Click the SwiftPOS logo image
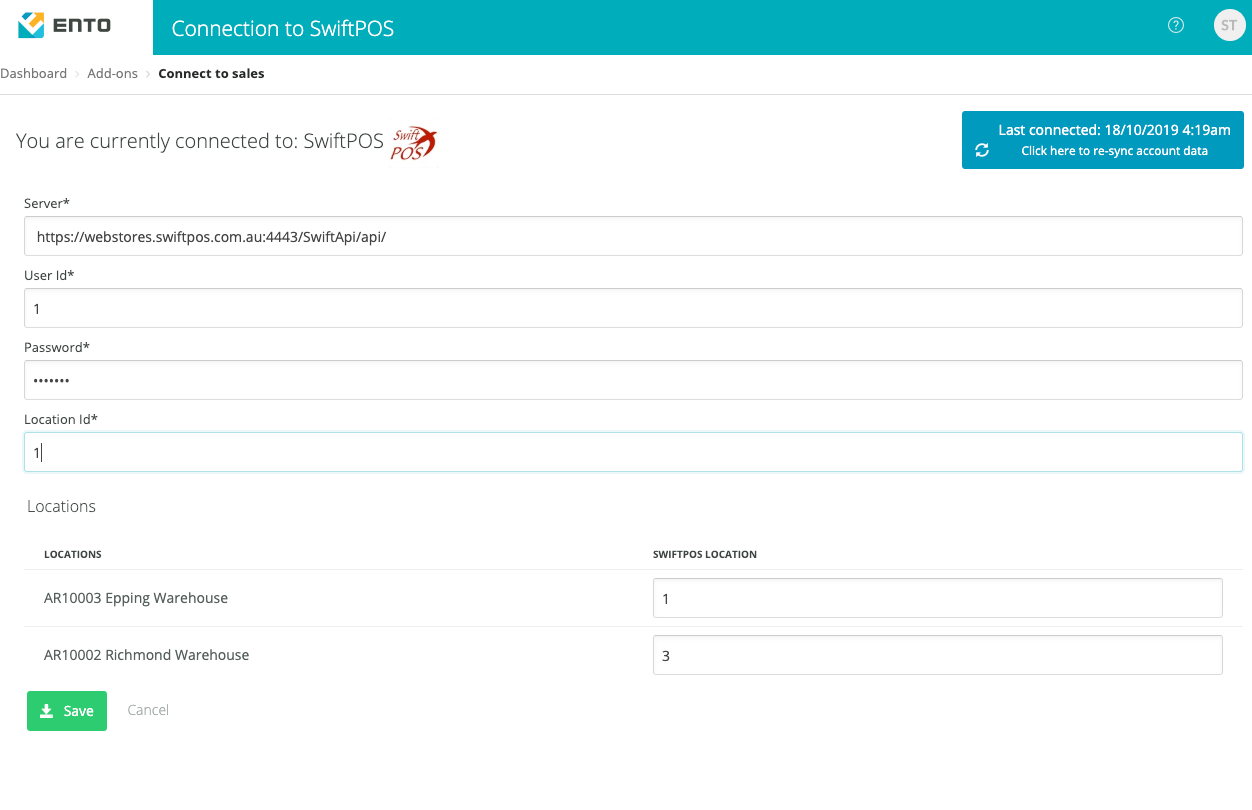Screen dimensions: 1252x810 (414, 142)
